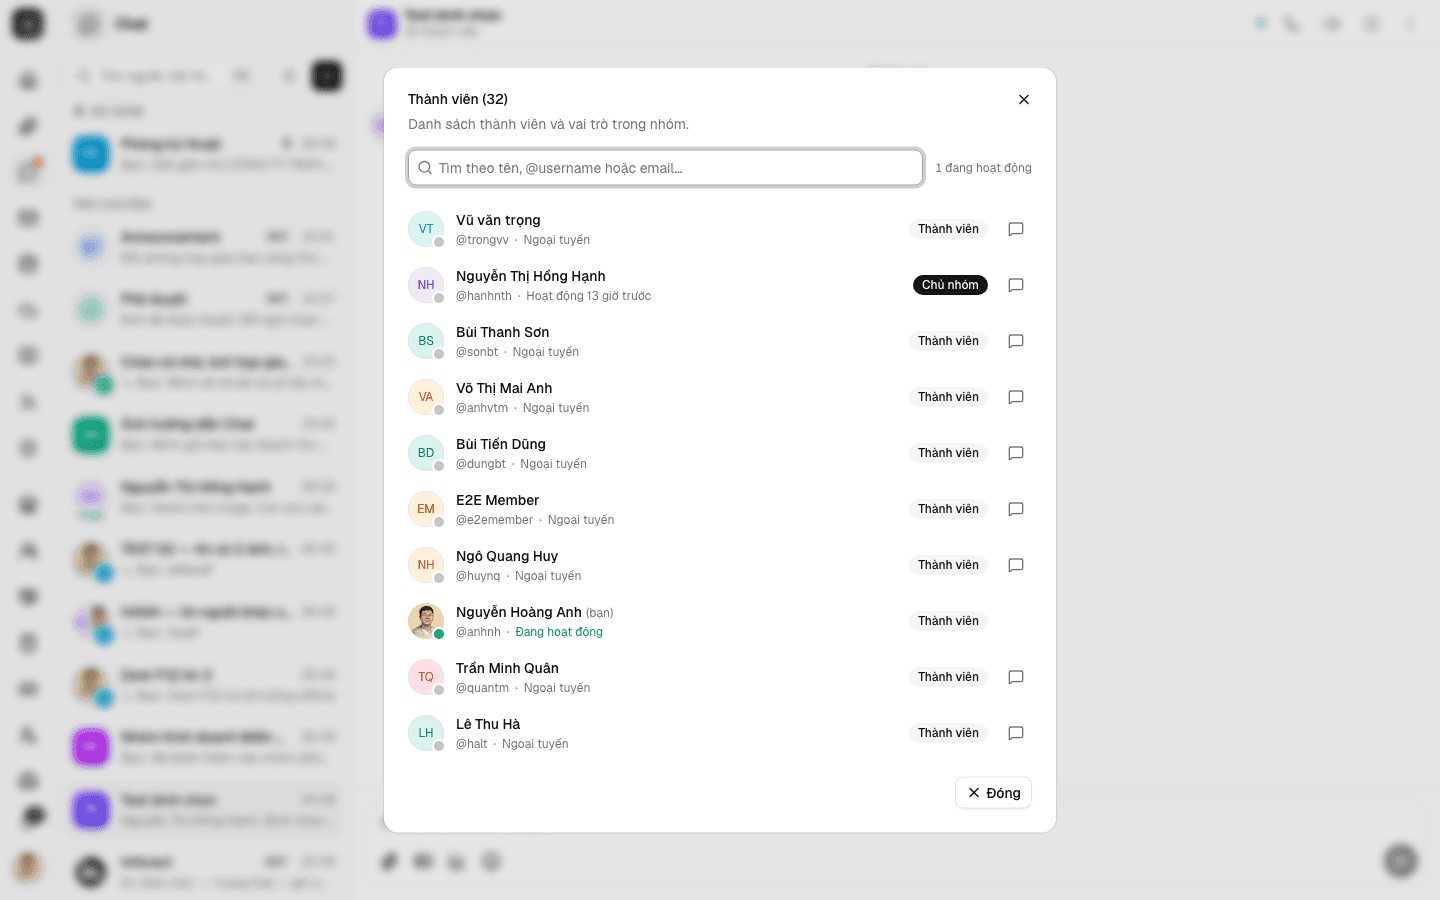Image resolution: width=1440 pixels, height=900 pixels.
Task: Click the name Nguyễn Thị Hồng Hạnh
Action: point(530,276)
